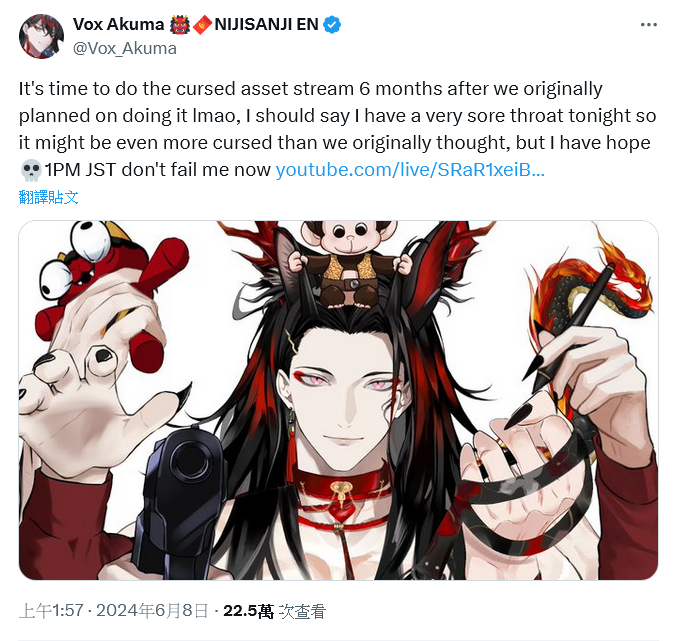Viewport: 676px width, 641px height.
Task: Click the skull emoji in tweet text
Action: (31, 170)
